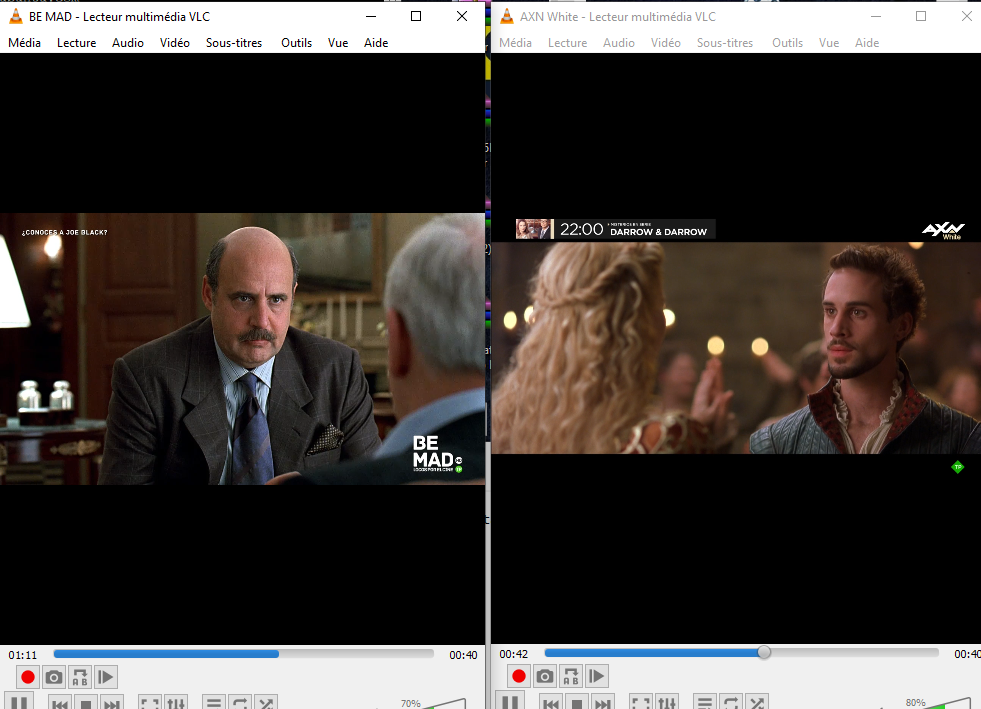Take a snapshot in the BE MAD window
This screenshot has width=981, height=709.
pyautogui.click(x=54, y=677)
